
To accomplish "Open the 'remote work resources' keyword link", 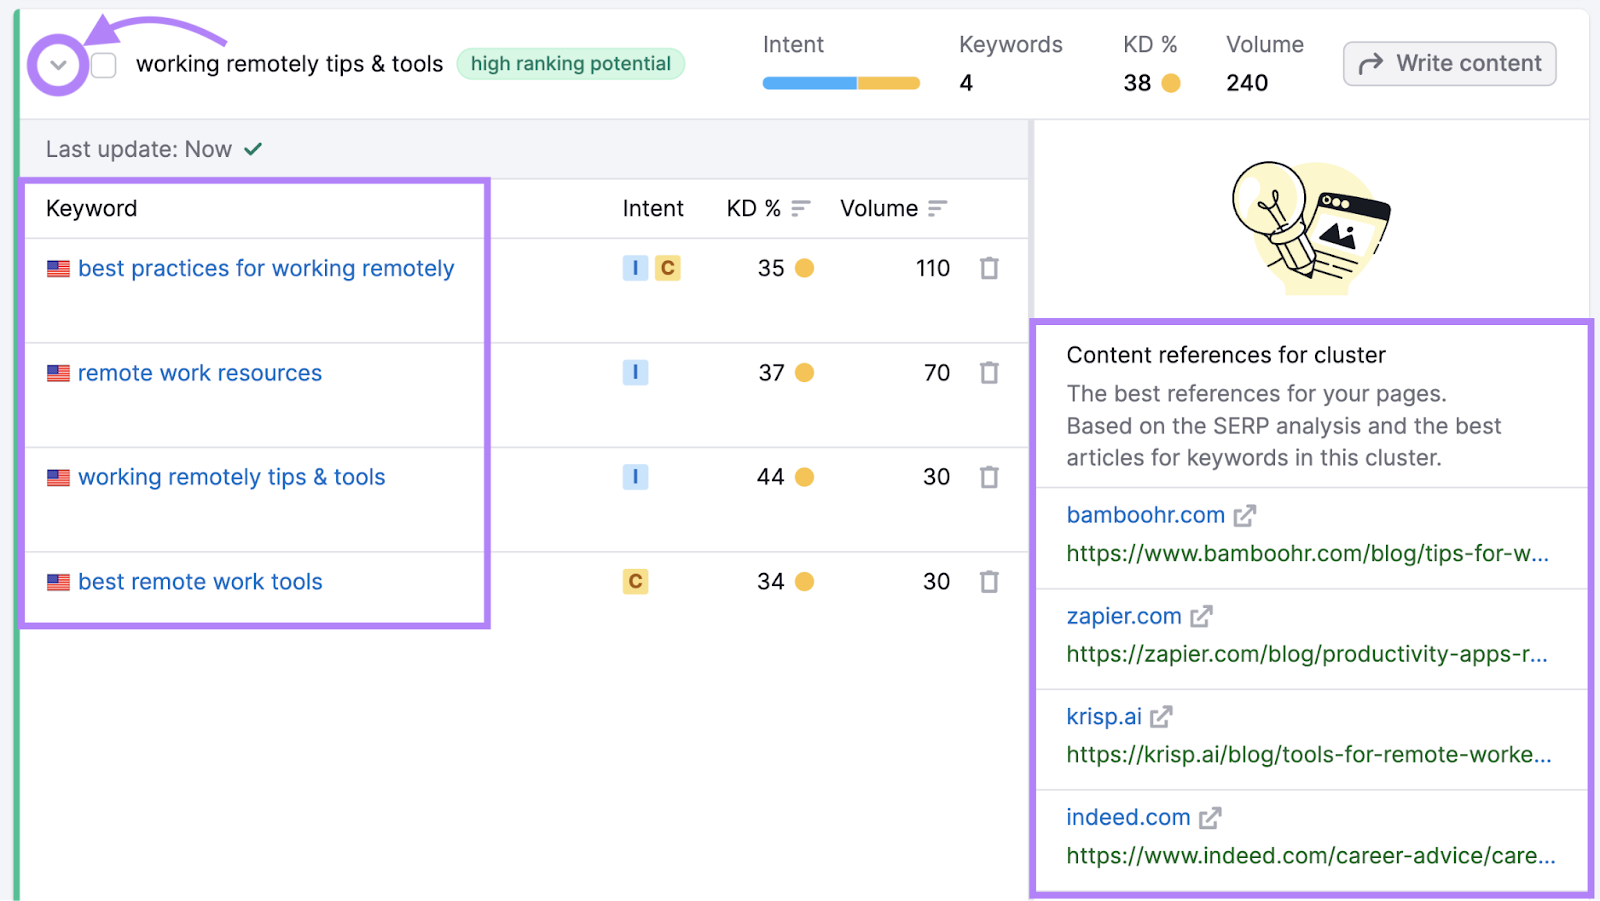I will (200, 373).
